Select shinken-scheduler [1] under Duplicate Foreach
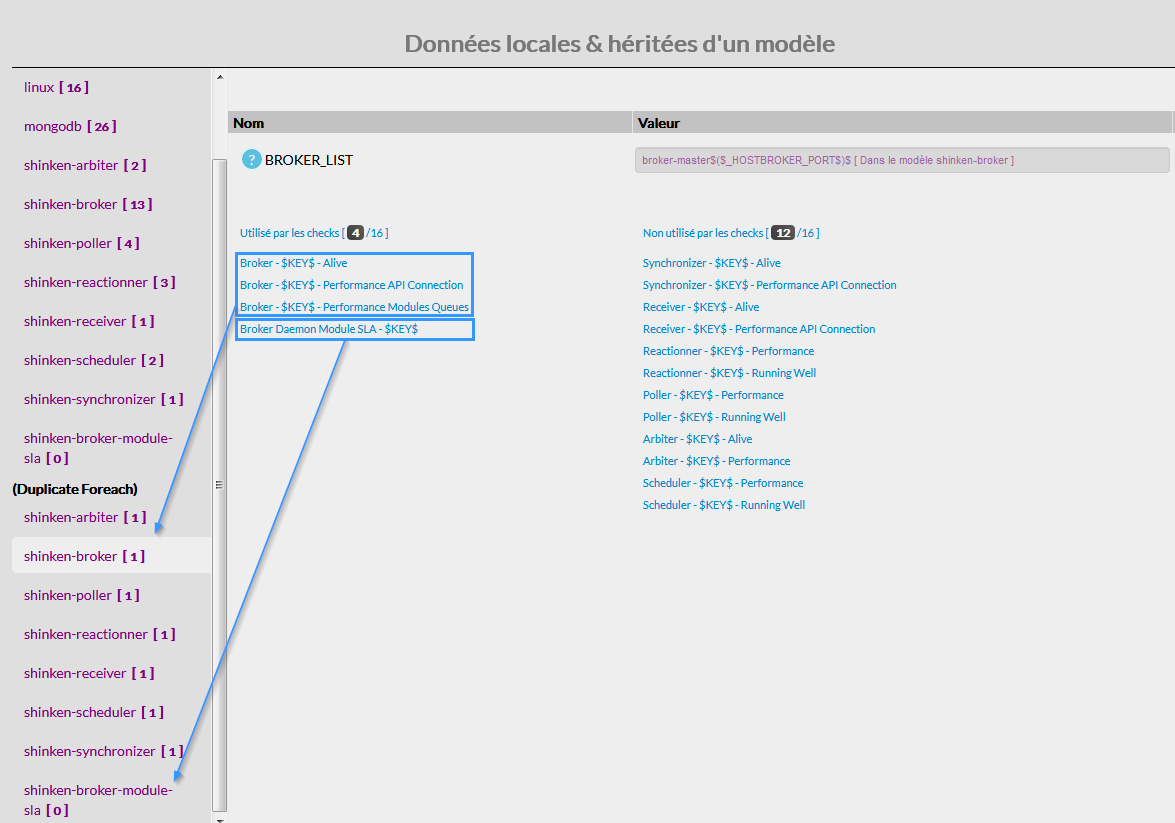 point(93,712)
